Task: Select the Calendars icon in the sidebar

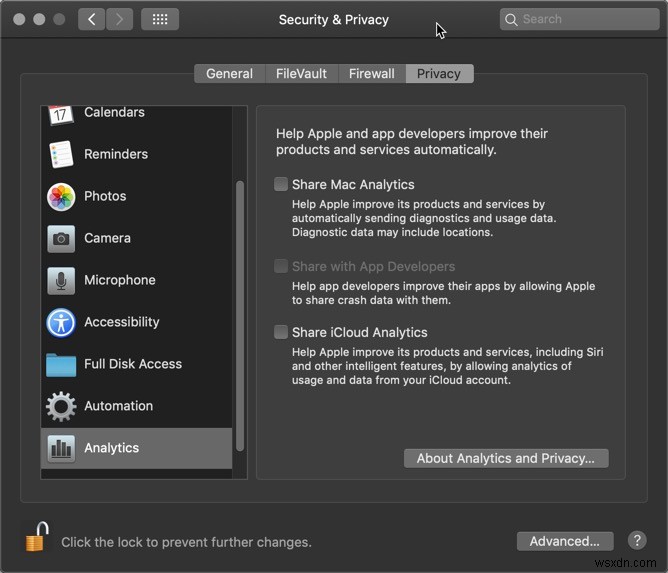Action: tap(60, 115)
